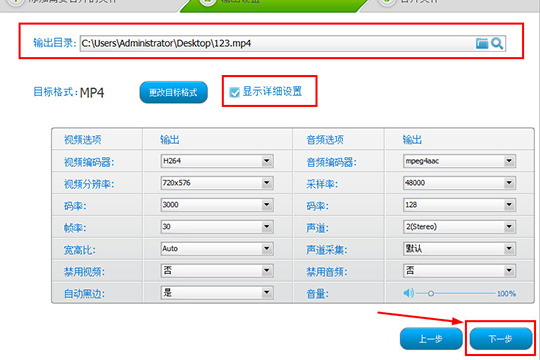Screen dimensions: 540x360
Task: Open the 音频编码器 mpeg4aac dropdown
Action: tap(459, 161)
